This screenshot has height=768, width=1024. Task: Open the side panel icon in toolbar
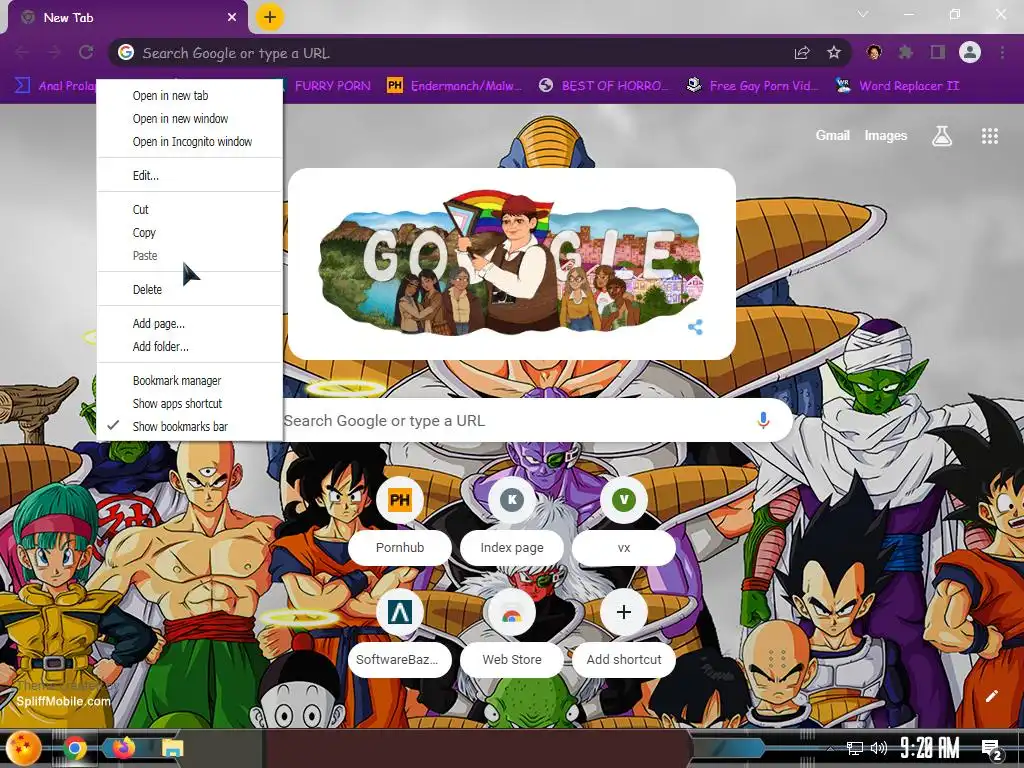coord(937,52)
